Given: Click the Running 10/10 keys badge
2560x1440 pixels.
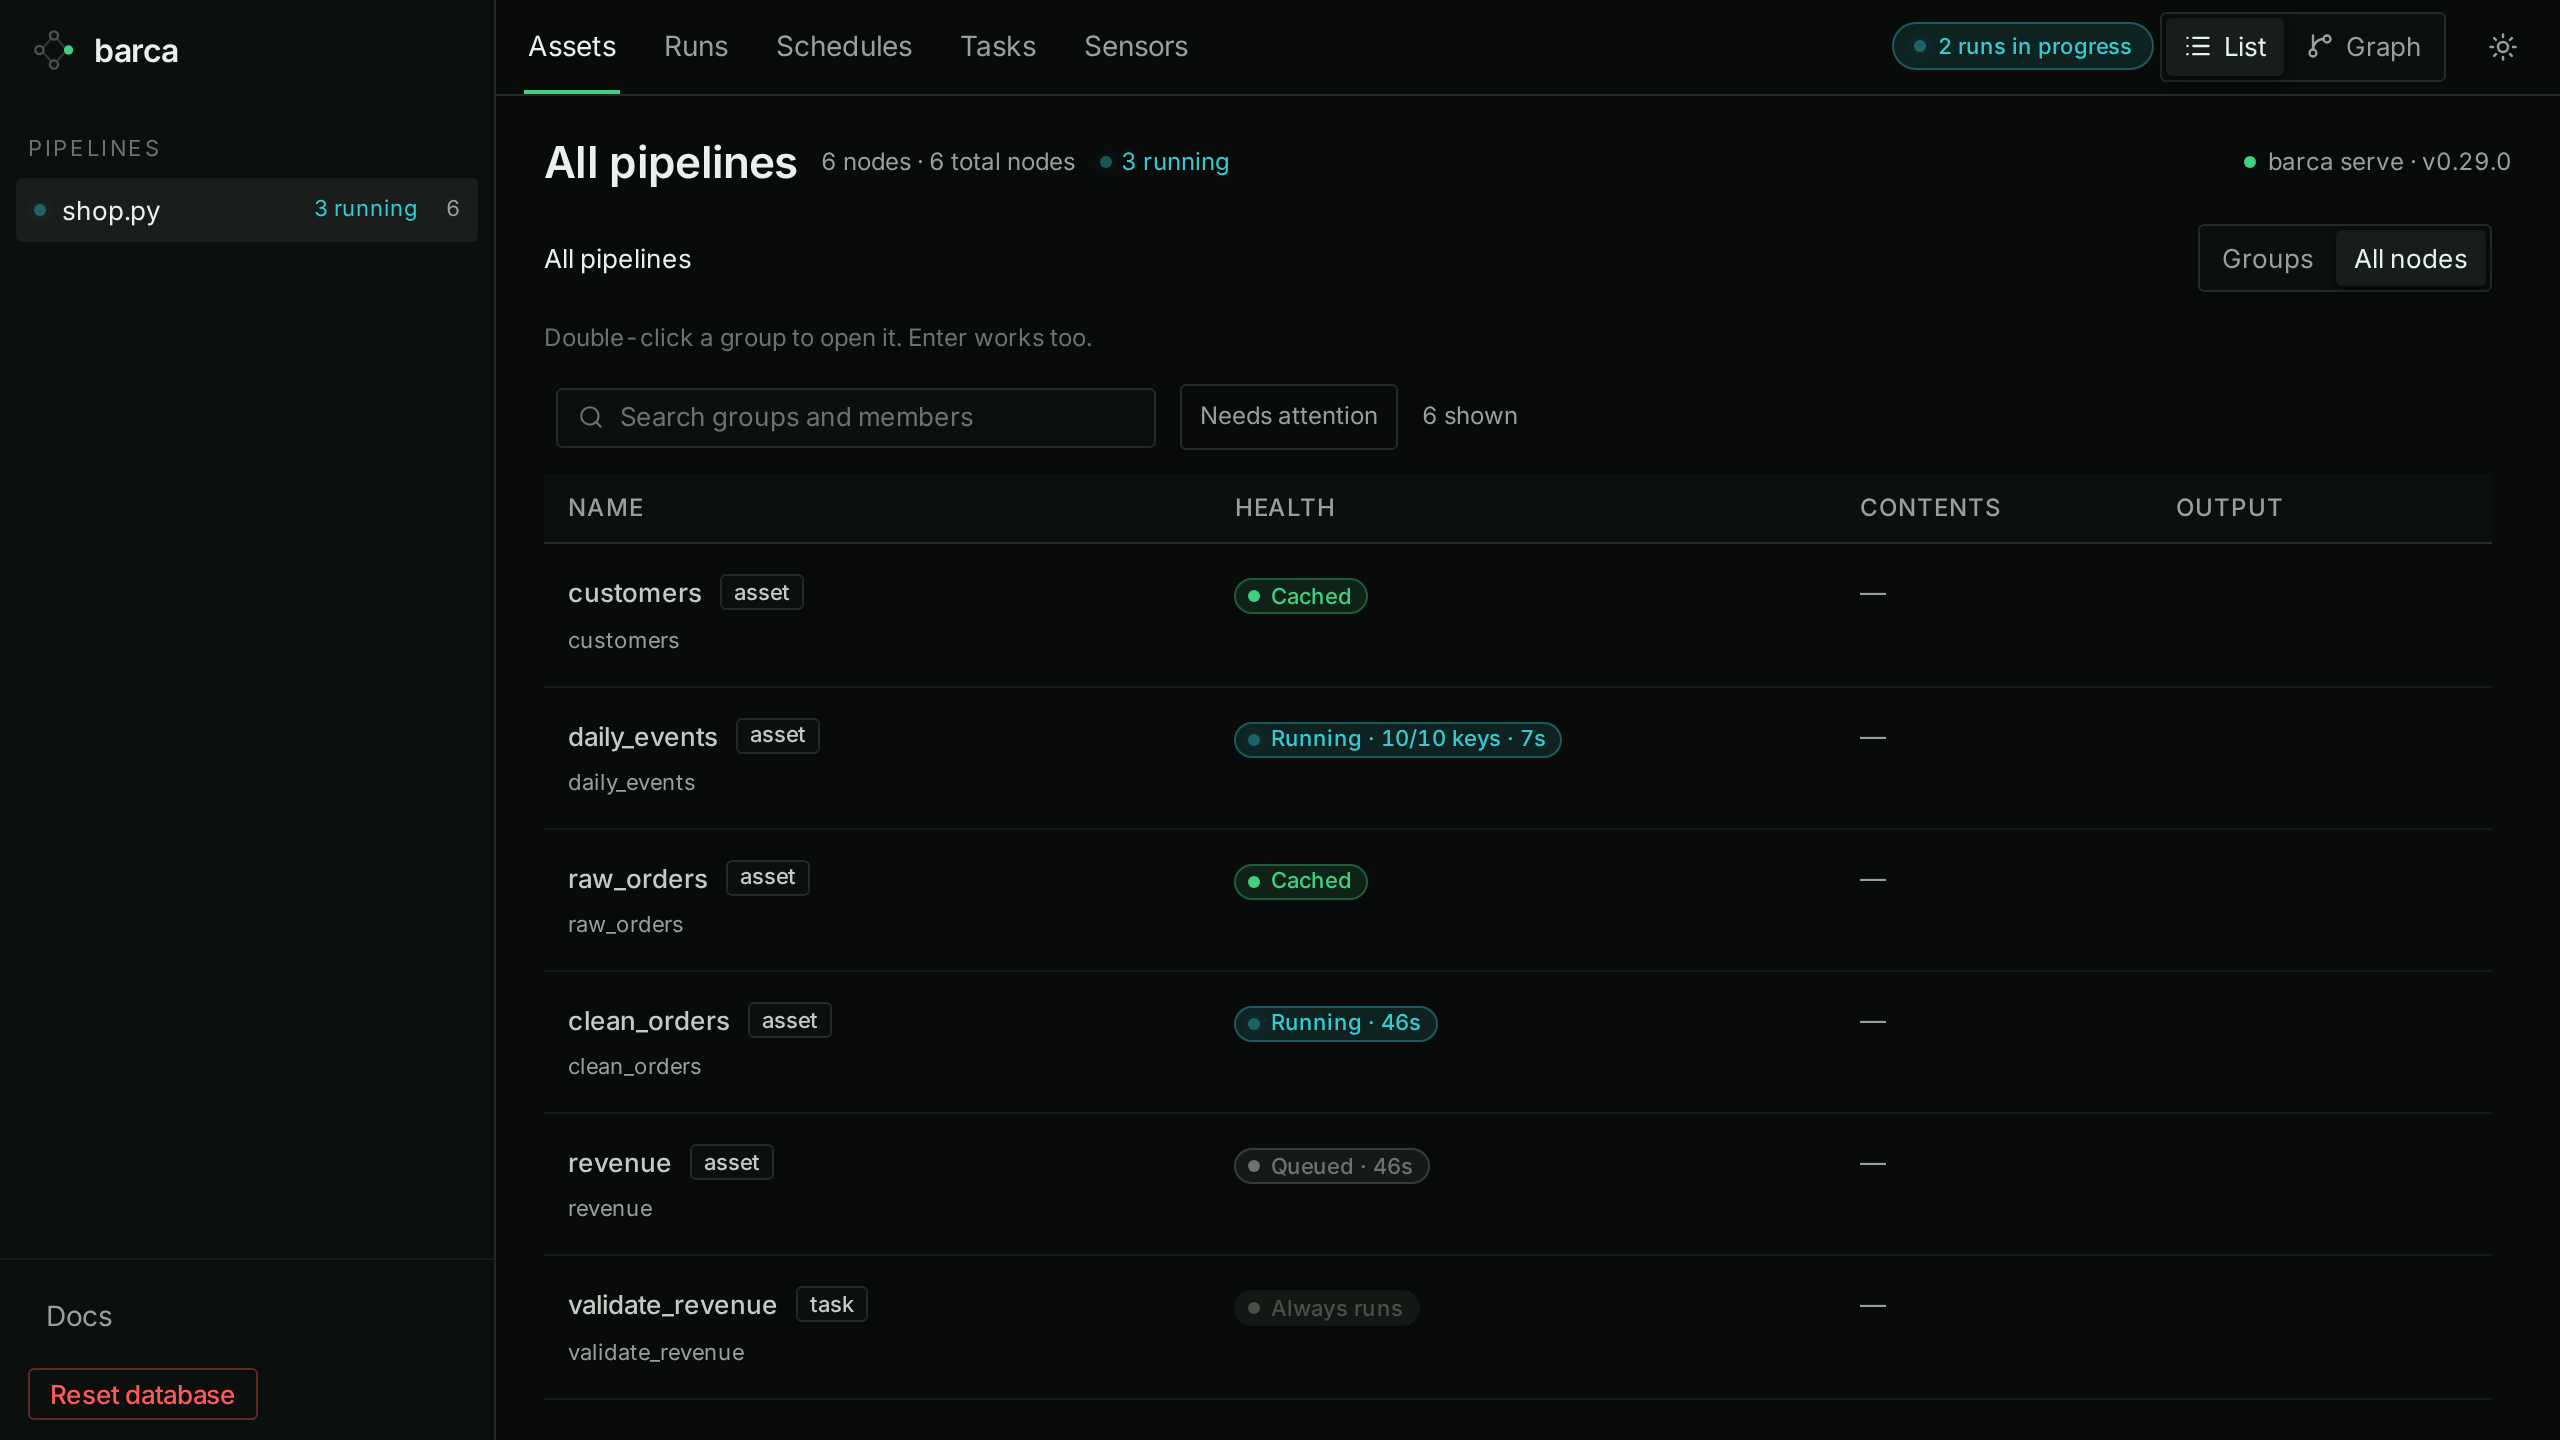Looking at the screenshot, I should (1398, 739).
